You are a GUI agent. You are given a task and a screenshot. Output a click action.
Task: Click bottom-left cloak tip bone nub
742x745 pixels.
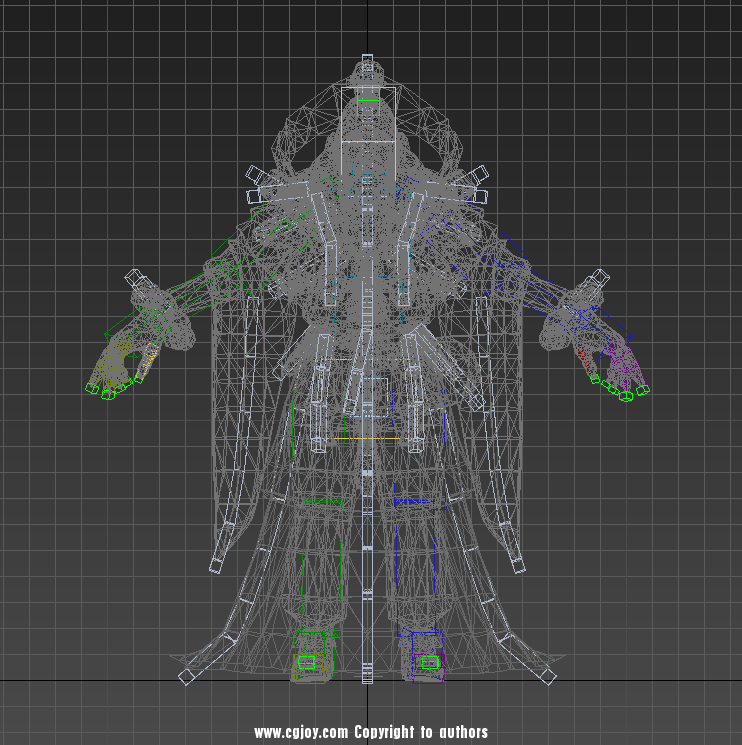185,677
